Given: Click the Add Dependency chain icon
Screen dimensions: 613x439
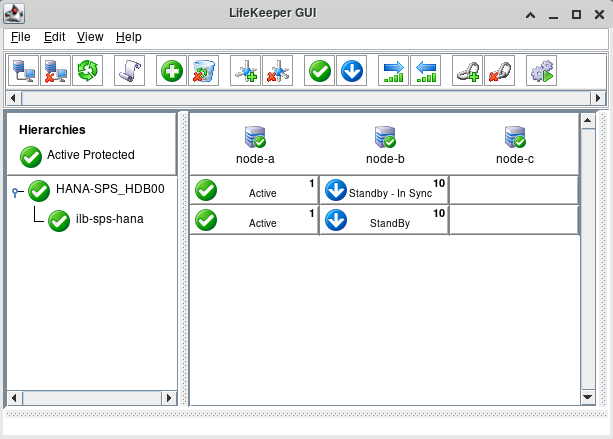Looking at the screenshot, I should pos(468,71).
